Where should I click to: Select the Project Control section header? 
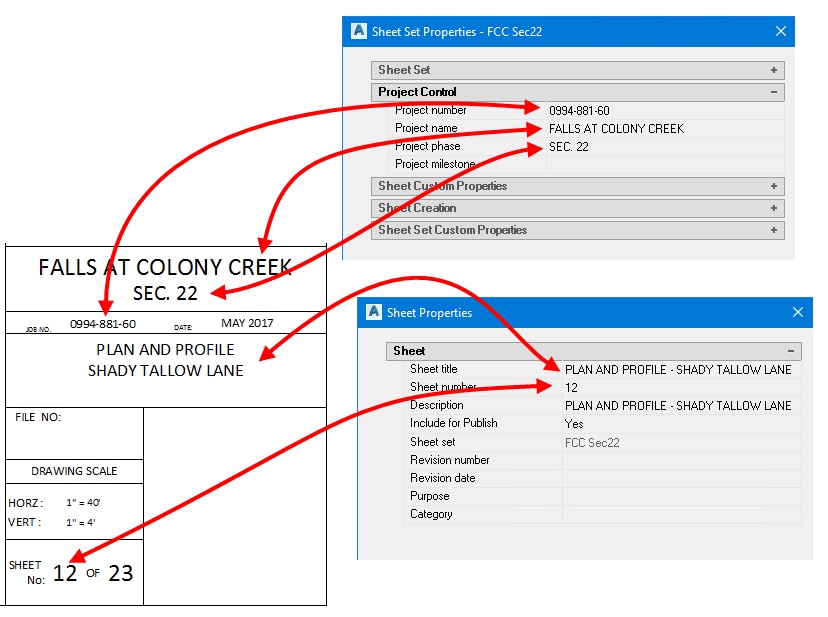(578, 92)
